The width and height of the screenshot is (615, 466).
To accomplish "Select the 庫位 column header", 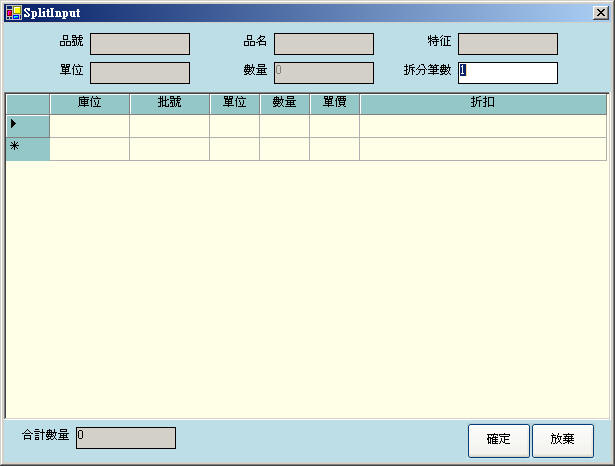I will click(x=89, y=104).
